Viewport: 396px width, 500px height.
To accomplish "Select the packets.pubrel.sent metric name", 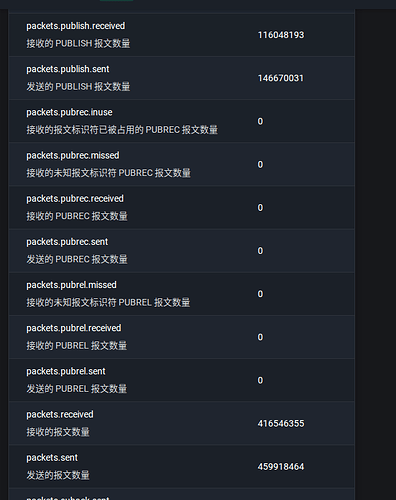I will [66, 371].
